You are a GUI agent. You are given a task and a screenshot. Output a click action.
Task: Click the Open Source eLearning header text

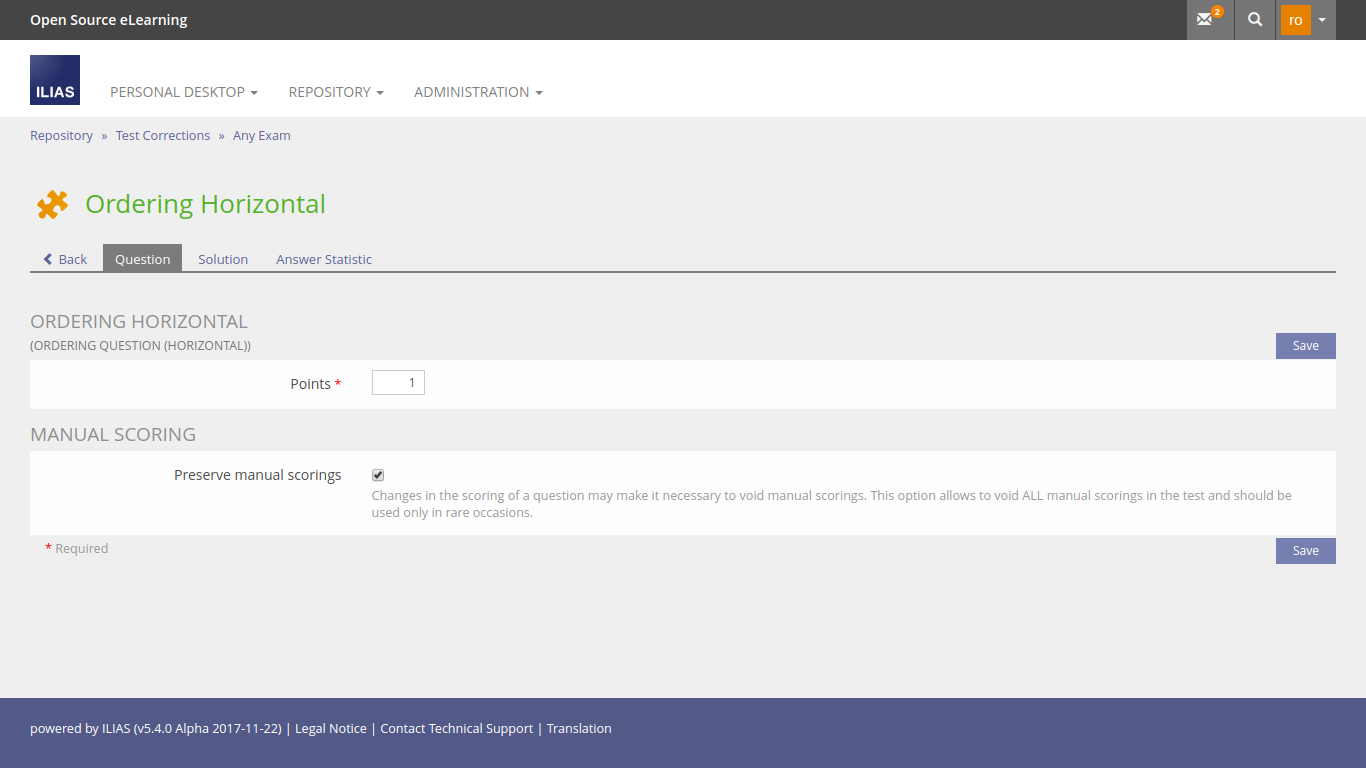pos(109,20)
